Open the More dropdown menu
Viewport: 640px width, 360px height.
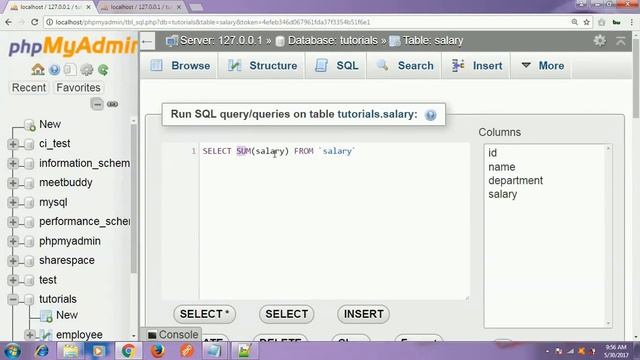pos(542,65)
